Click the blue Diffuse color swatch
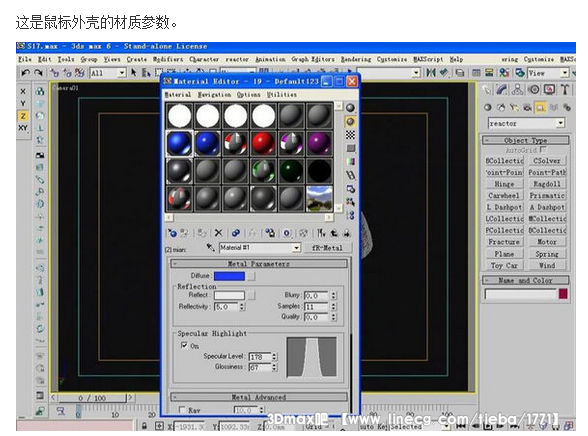The height and width of the screenshot is (436, 588). pos(229,276)
